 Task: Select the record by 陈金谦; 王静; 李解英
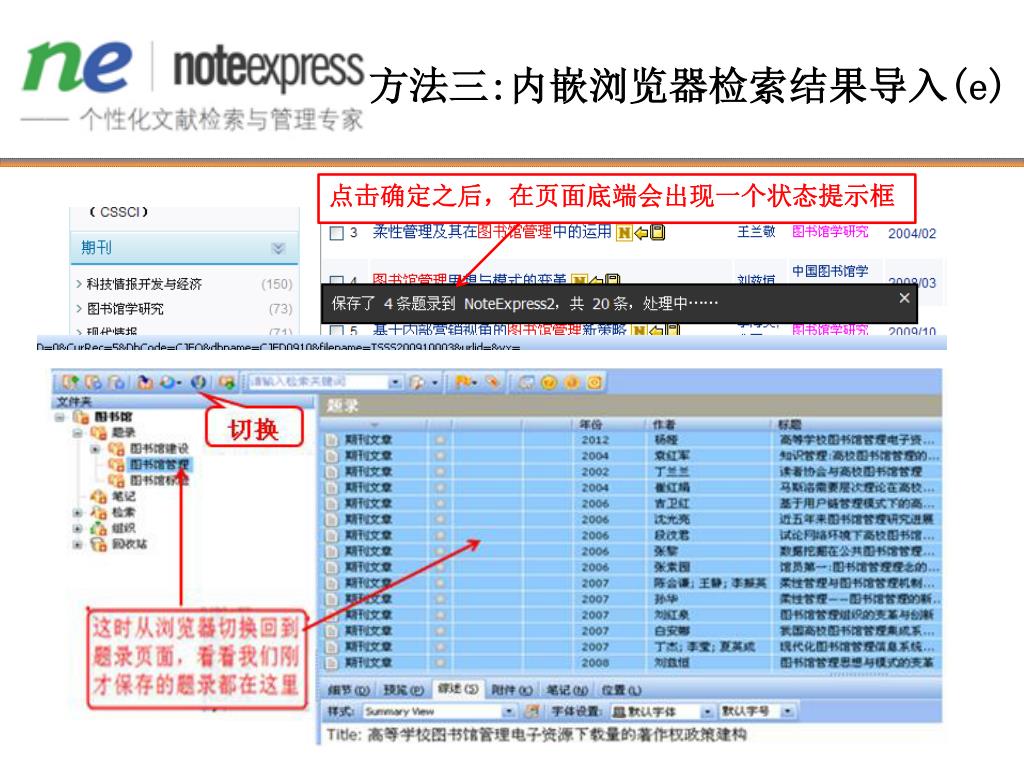point(631,583)
